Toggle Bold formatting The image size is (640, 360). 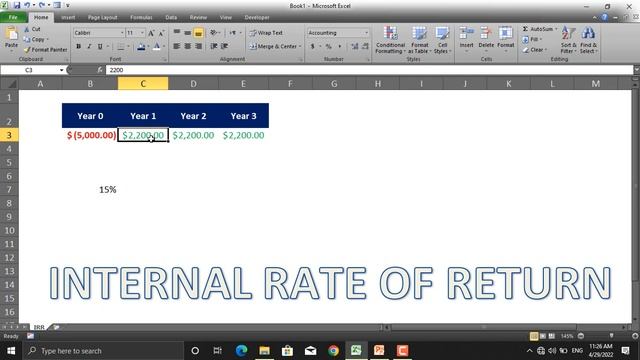click(x=78, y=47)
